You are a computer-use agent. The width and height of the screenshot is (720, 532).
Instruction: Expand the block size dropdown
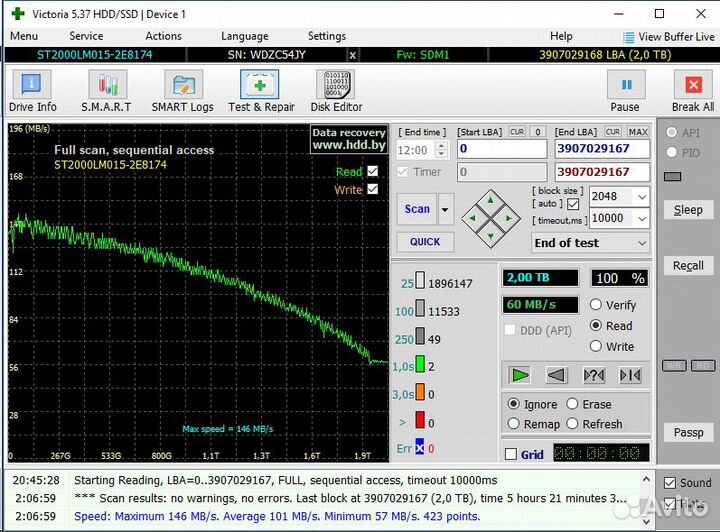pos(640,197)
